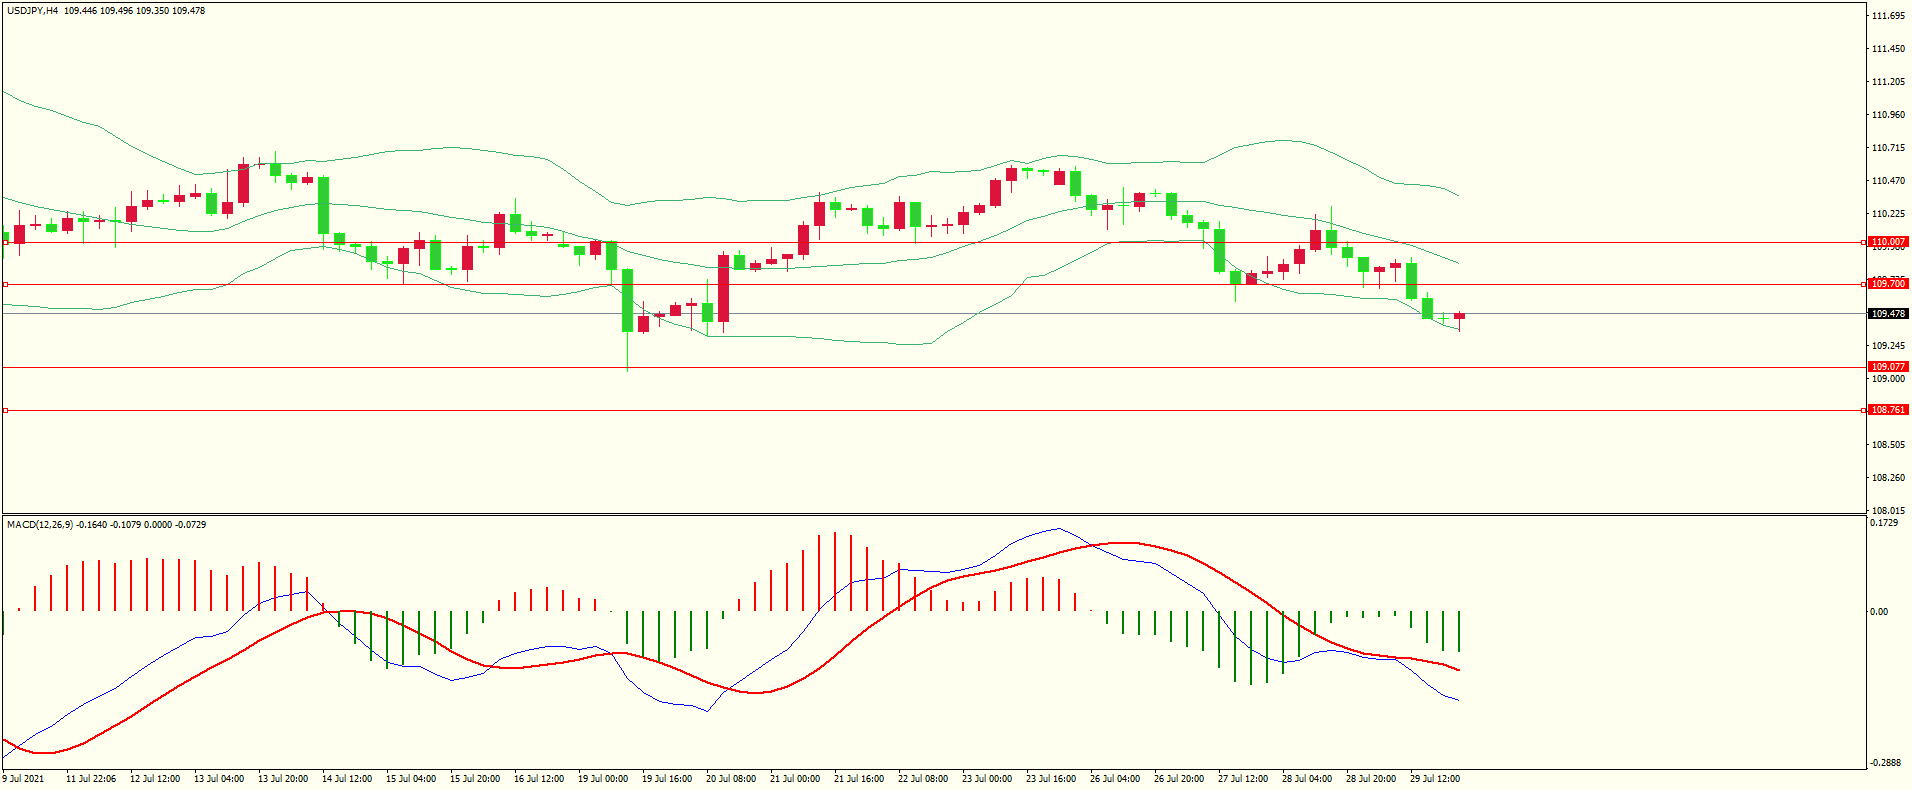
Task: Click the last red candle on the chart
Action: [1459, 316]
